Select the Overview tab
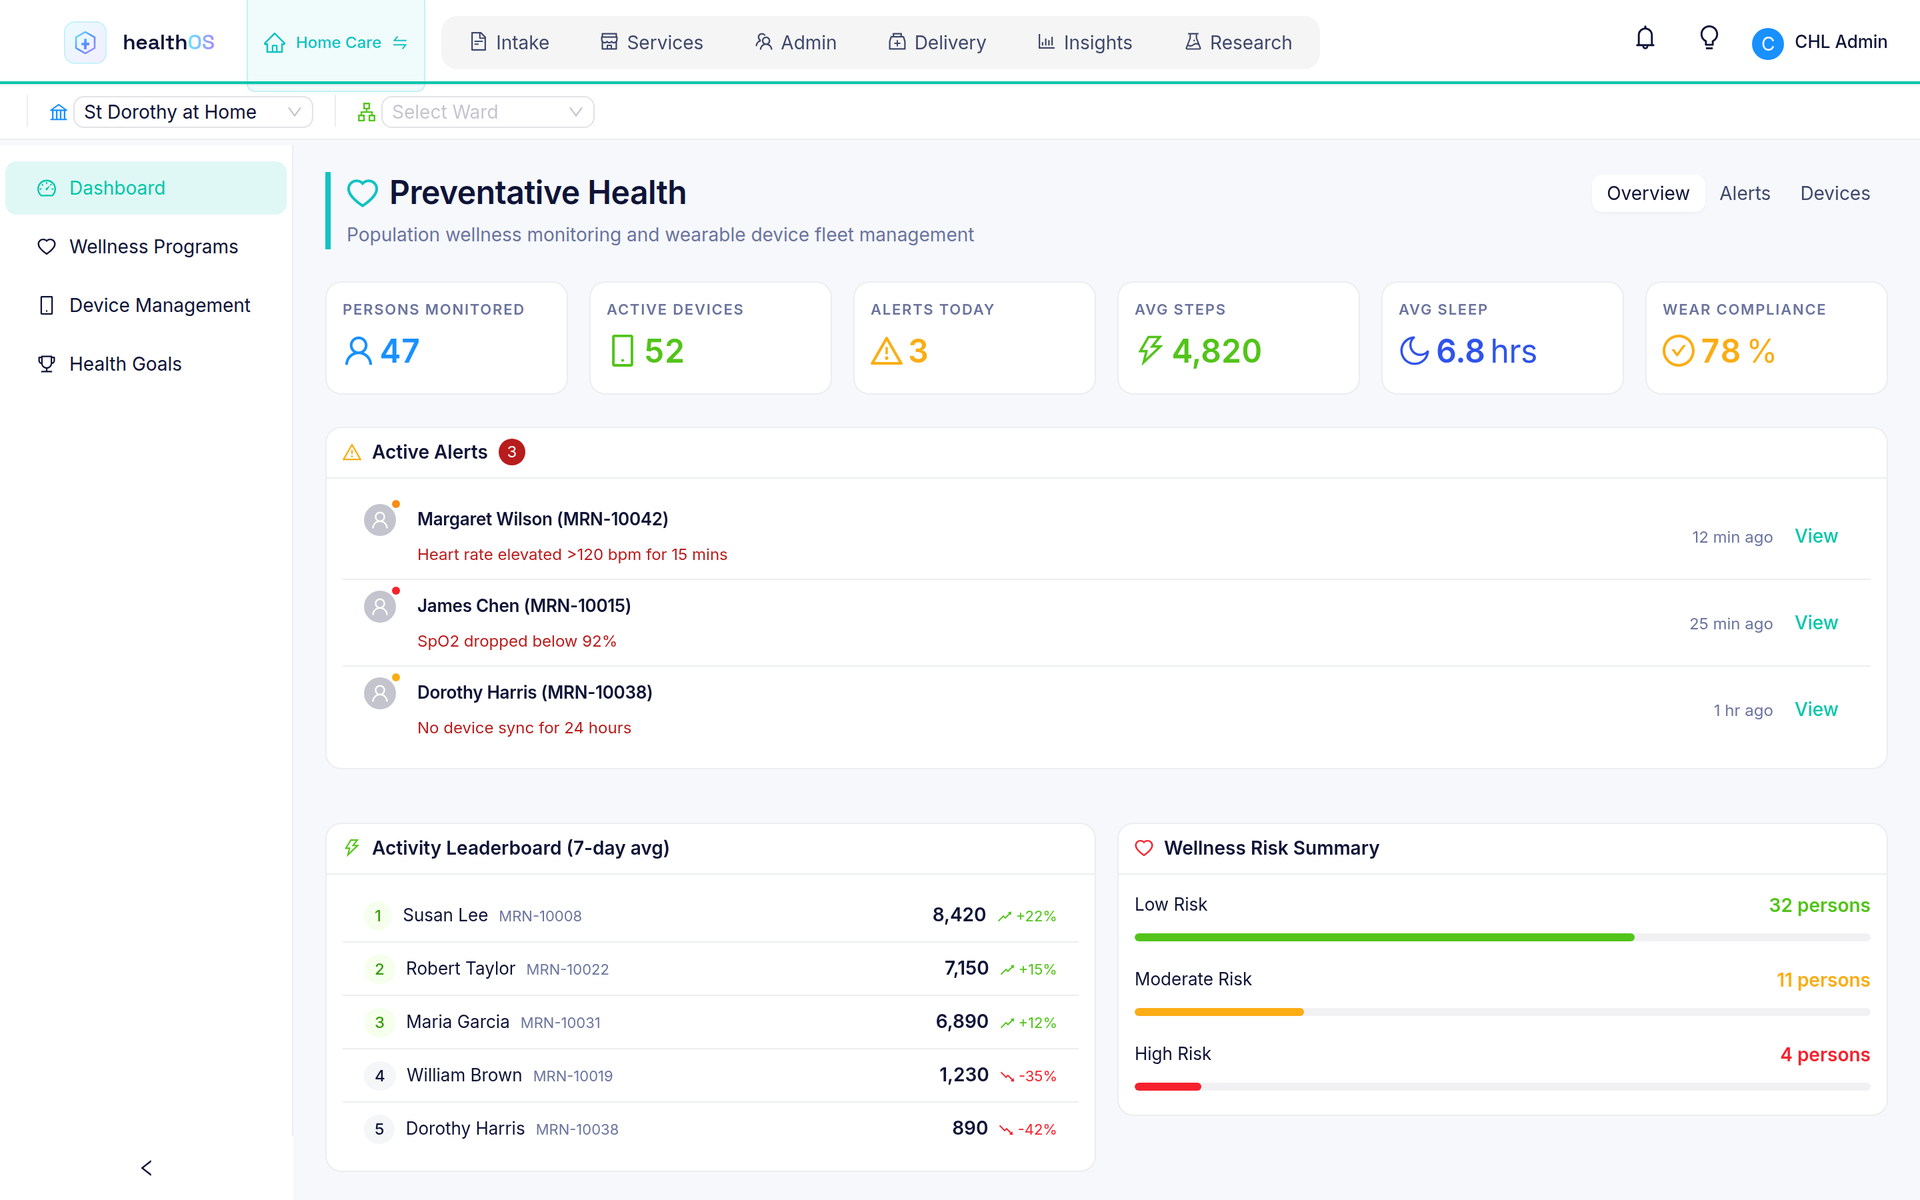This screenshot has height=1200, width=1920. [1647, 193]
